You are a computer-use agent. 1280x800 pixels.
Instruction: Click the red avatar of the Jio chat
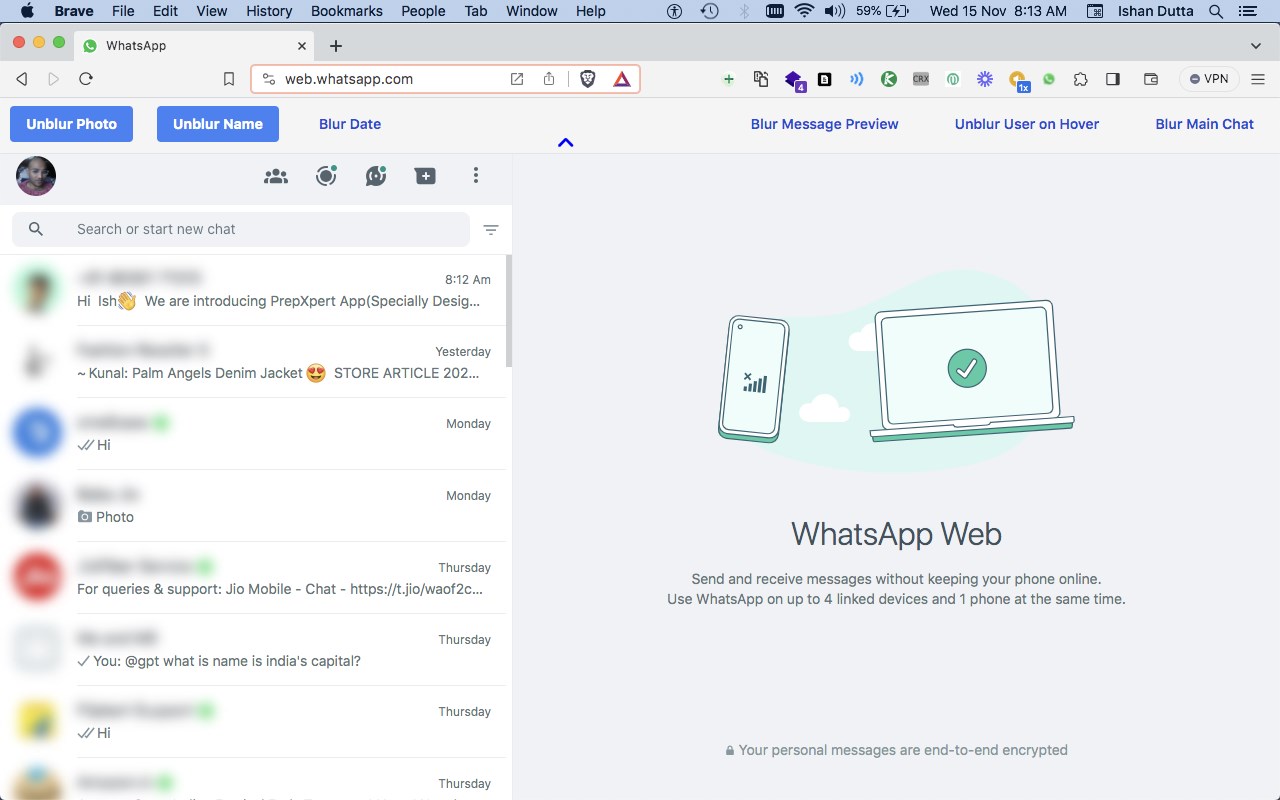(38, 577)
